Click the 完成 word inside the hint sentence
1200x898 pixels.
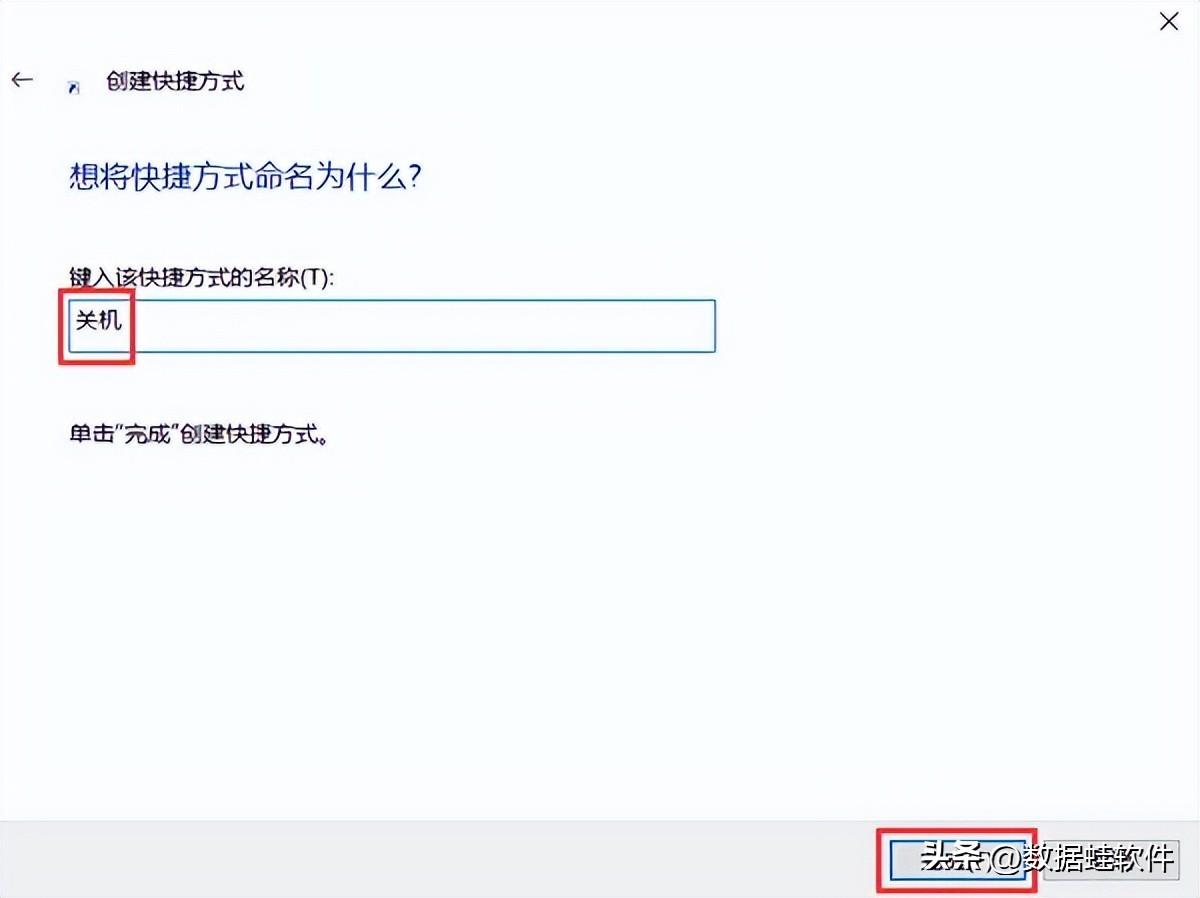click(143, 437)
